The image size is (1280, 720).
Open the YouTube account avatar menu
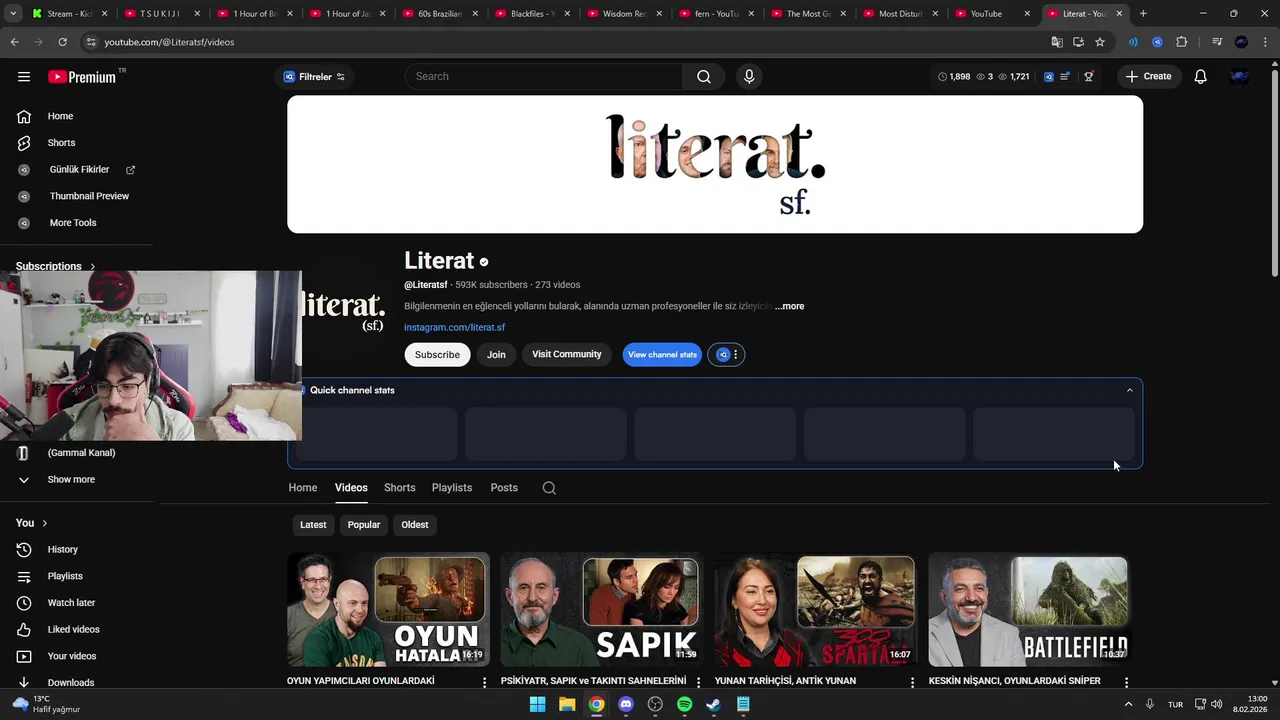coord(1240,77)
